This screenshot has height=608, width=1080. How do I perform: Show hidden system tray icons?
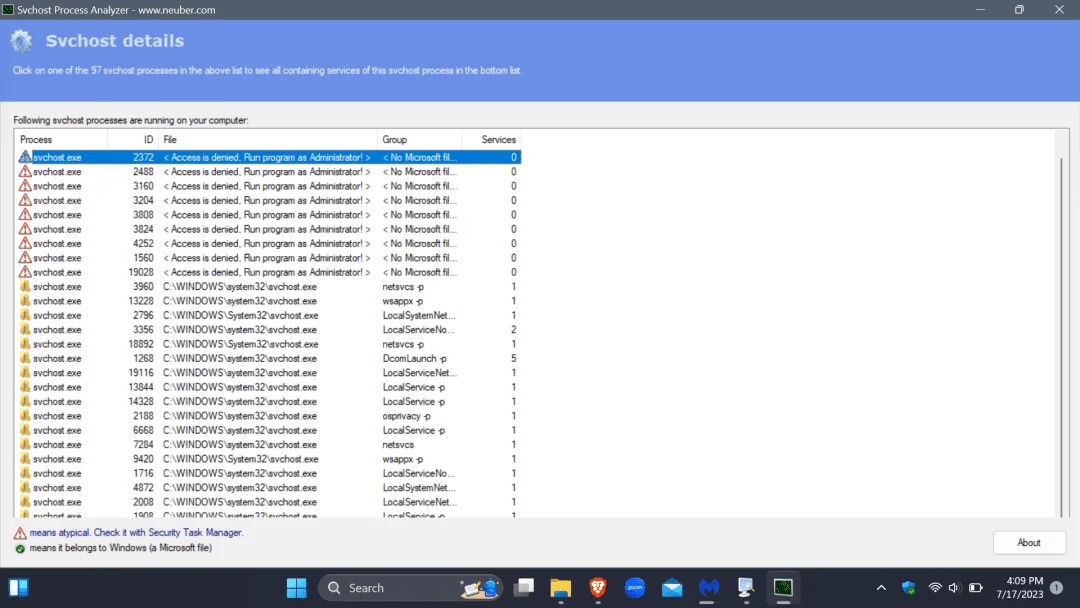[x=881, y=588]
